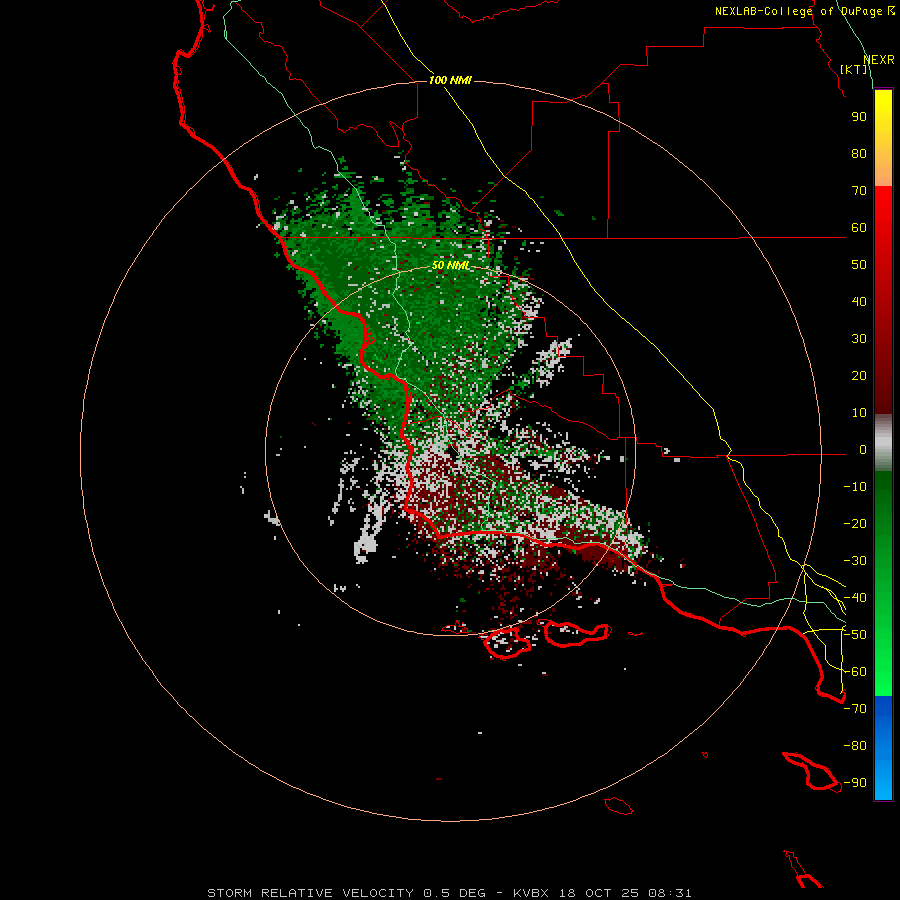This screenshot has width=900, height=900.
Task: Click the blue bottom segment of color bar
Action: point(883,748)
